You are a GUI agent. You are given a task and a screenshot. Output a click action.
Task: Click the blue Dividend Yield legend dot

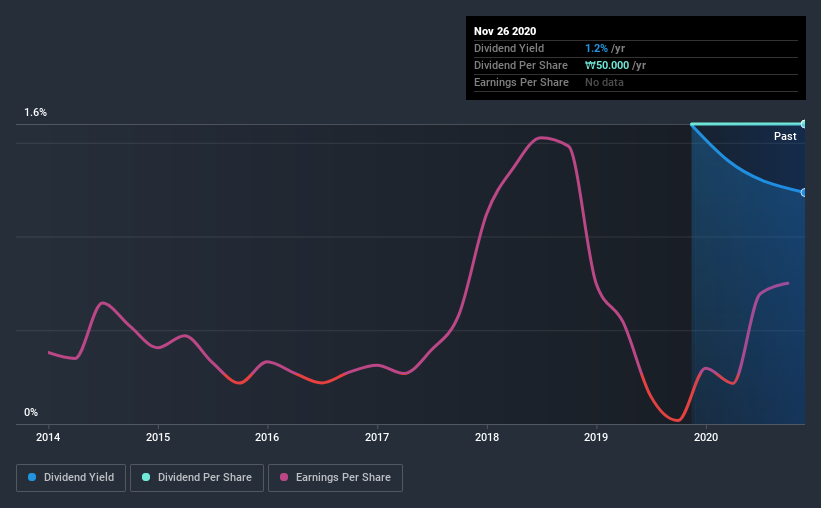31,478
